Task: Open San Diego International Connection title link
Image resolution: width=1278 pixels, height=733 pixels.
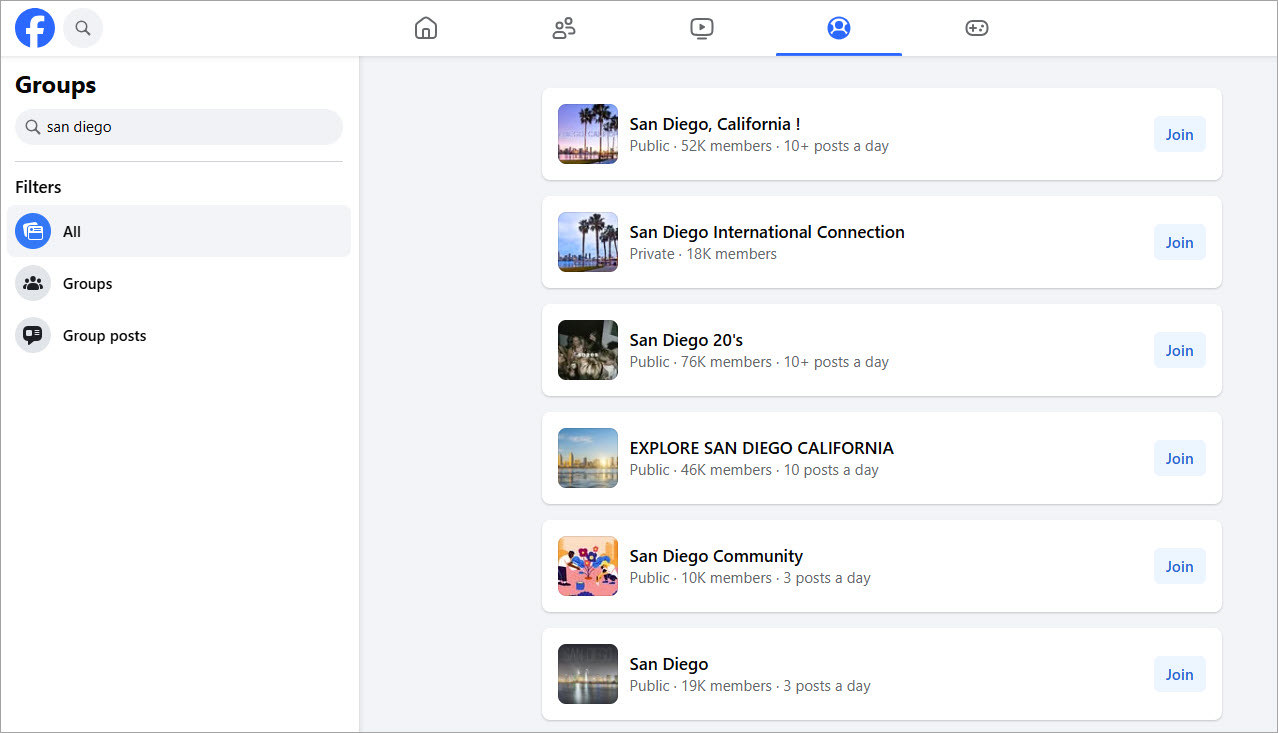Action: [x=767, y=232]
